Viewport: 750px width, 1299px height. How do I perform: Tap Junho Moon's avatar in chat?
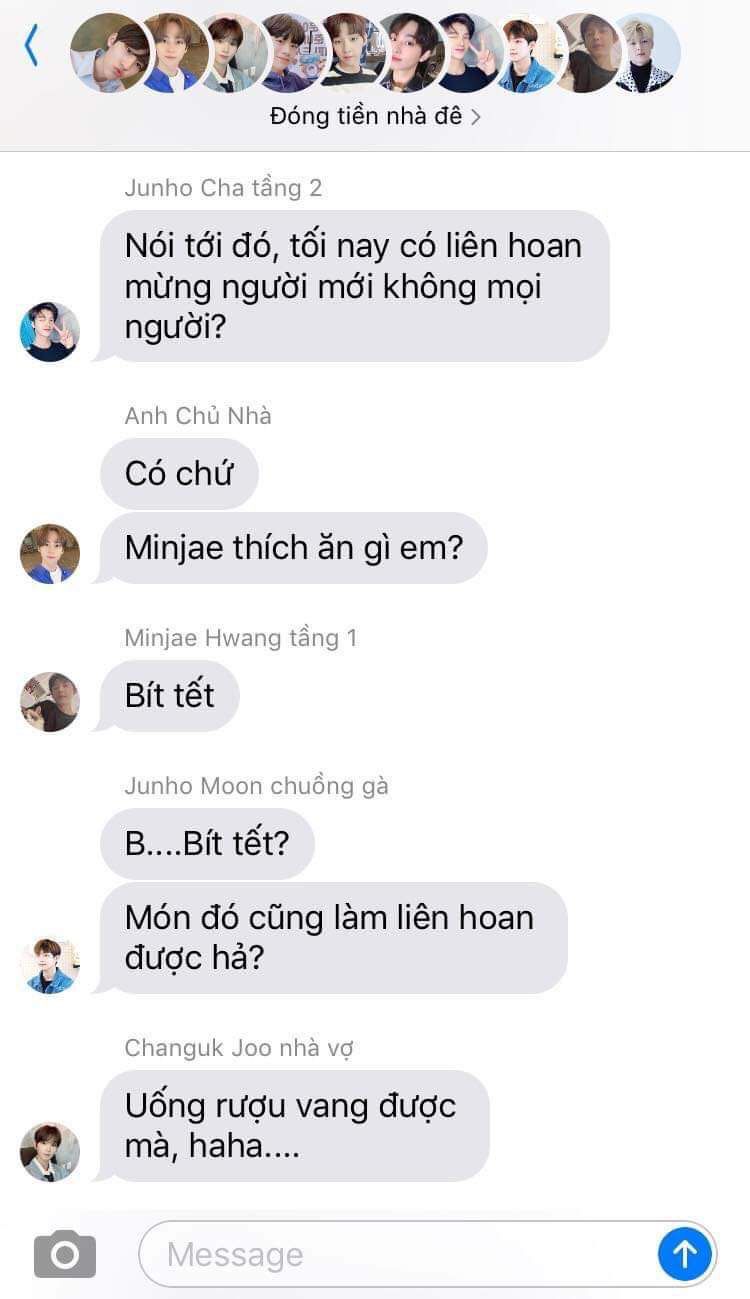click(x=50, y=964)
